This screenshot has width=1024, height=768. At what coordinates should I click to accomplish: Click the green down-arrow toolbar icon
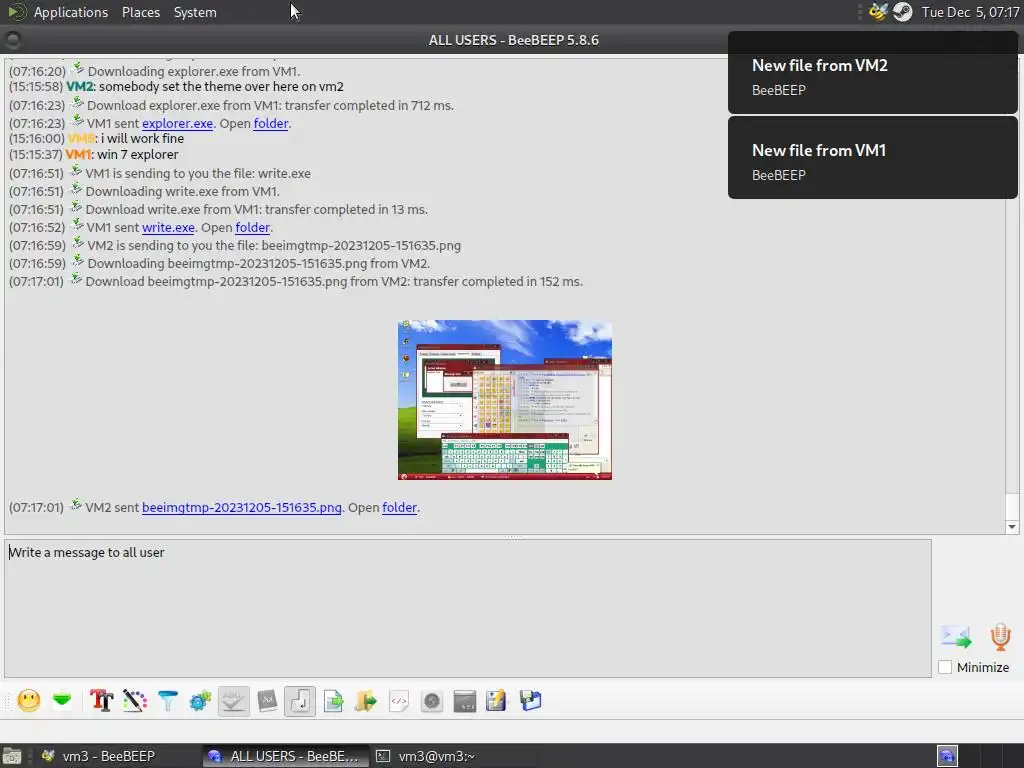[62, 701]
